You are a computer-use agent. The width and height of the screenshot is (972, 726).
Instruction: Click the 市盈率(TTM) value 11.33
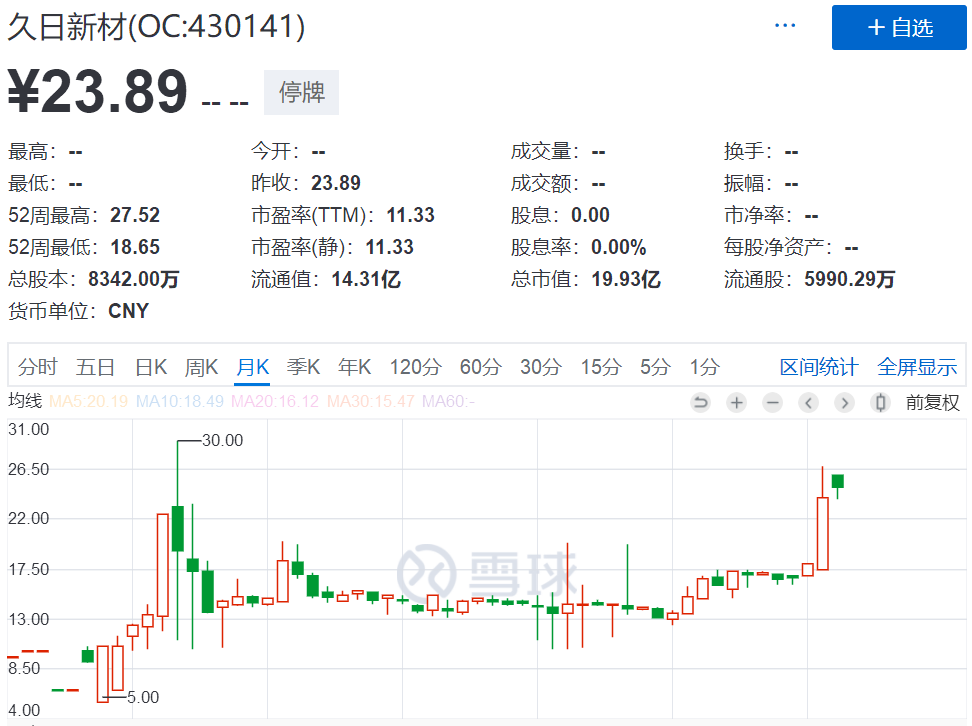(410, 215)
